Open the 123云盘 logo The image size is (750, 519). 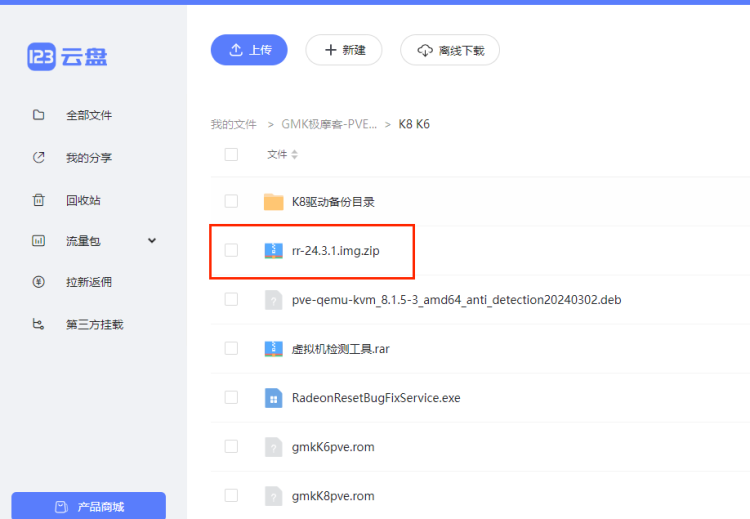click(x=67, y=57)
